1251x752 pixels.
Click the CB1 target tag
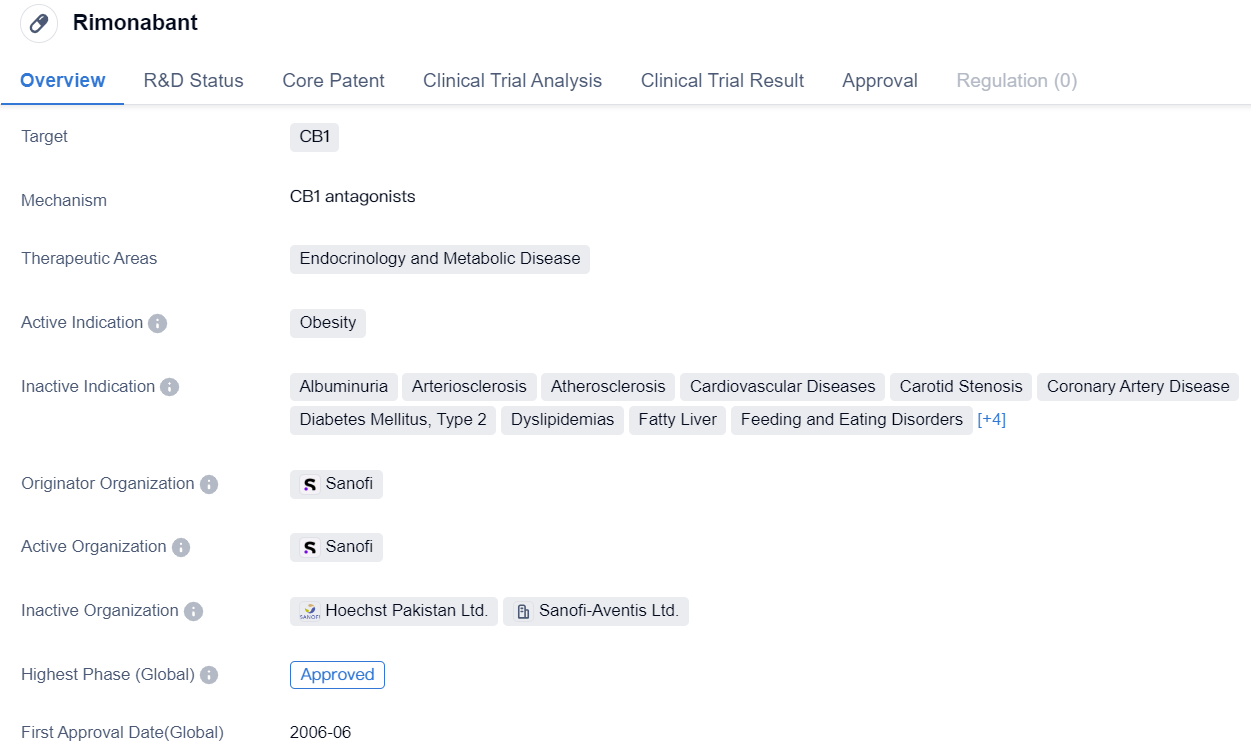314,137
